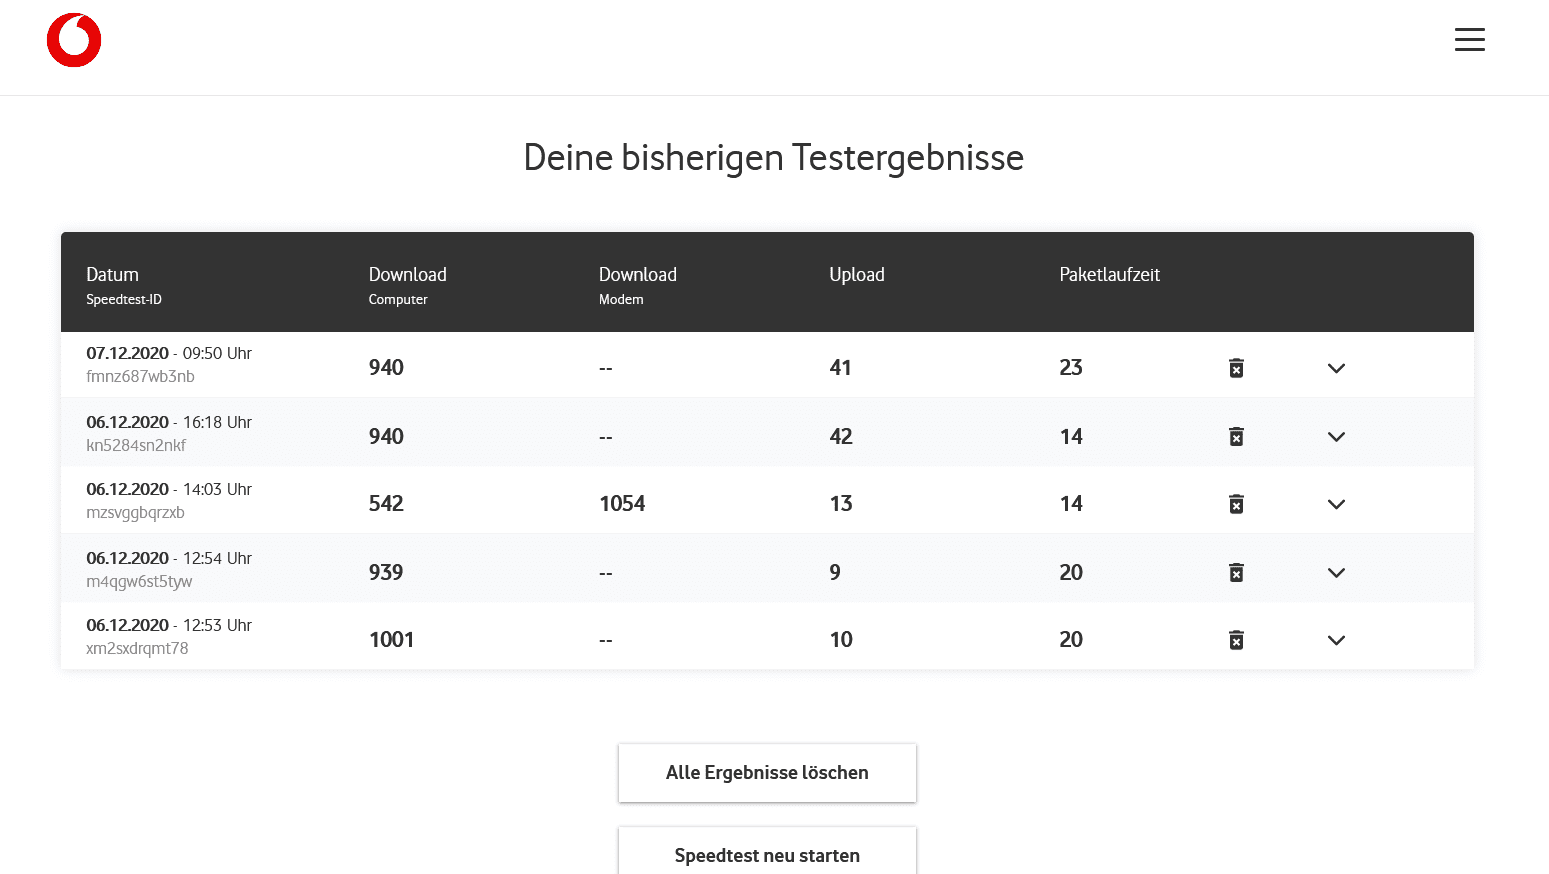
Task: Click upload value 13
Action: click(x=841, y=504)
